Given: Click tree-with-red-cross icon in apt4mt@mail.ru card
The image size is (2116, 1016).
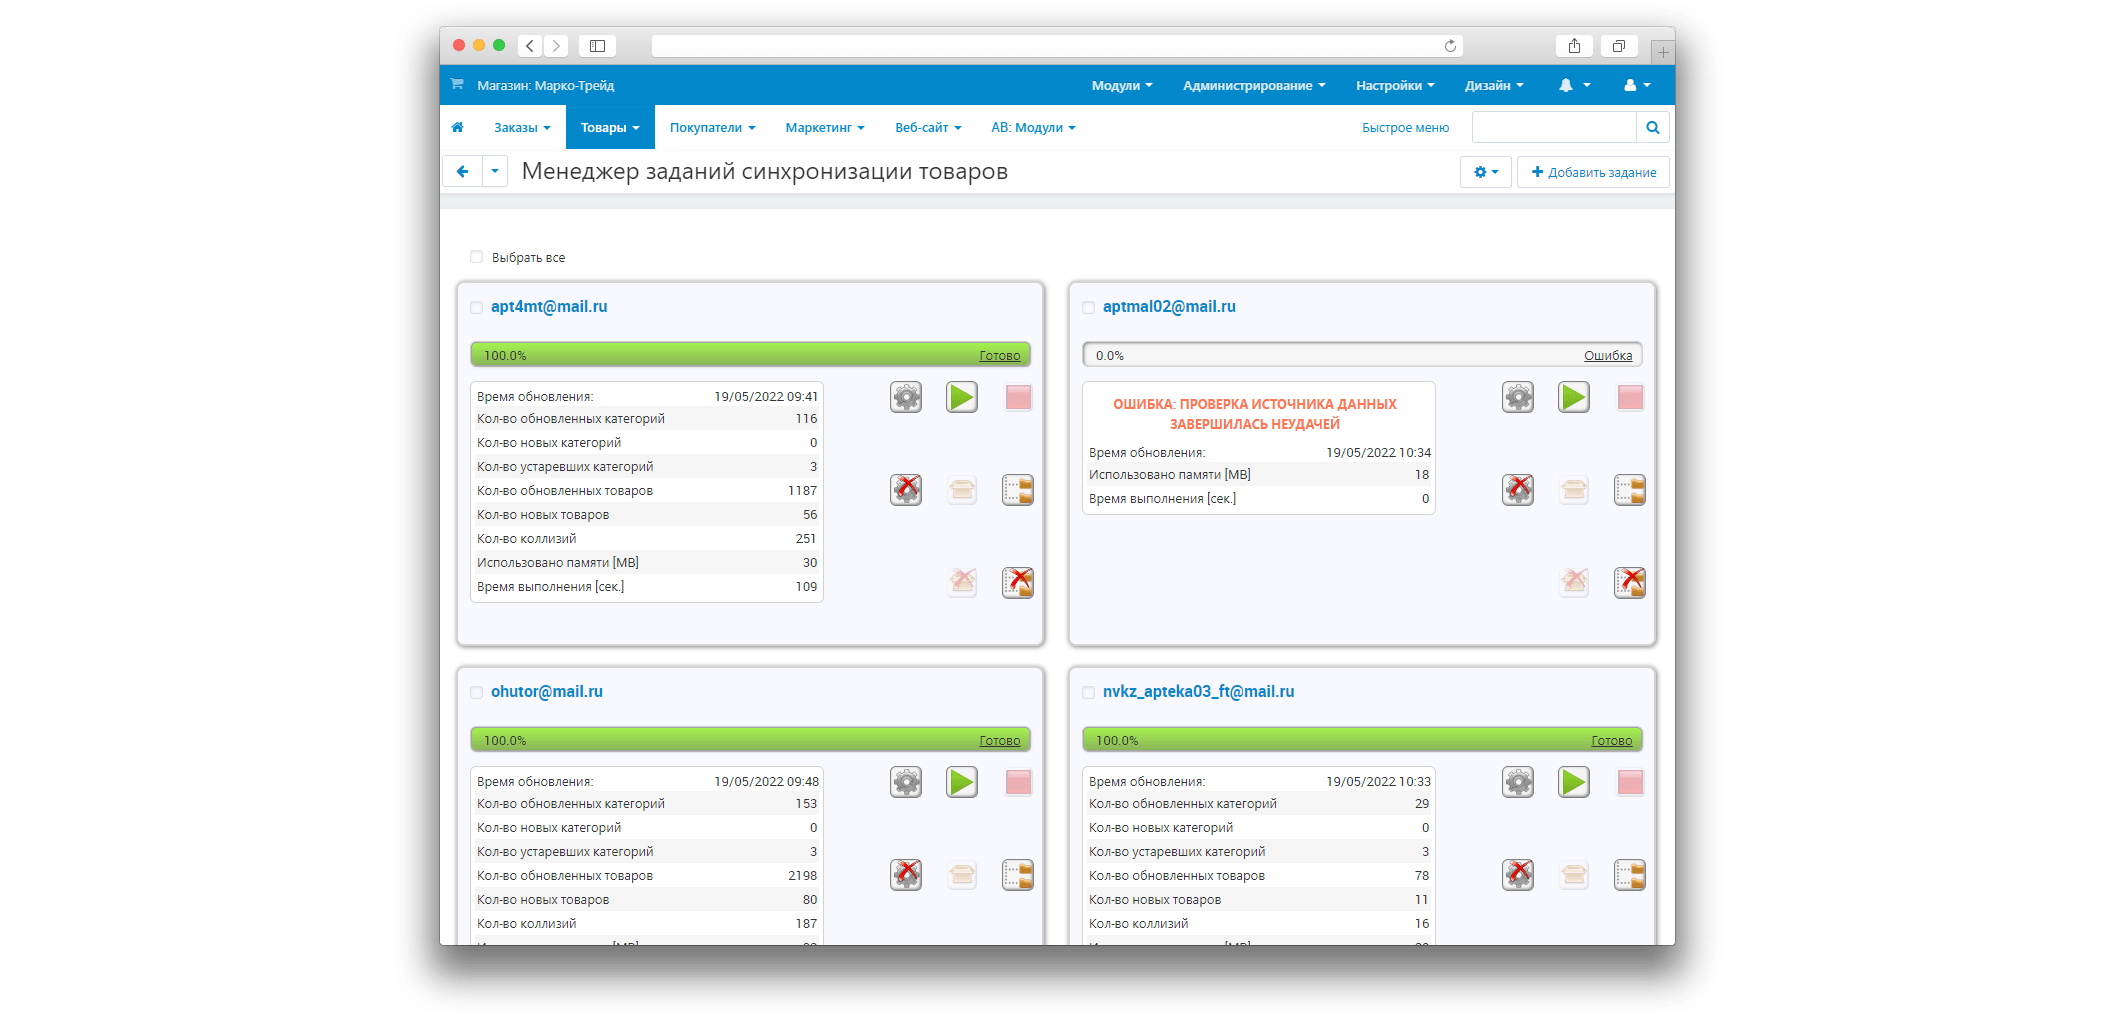Looking at the screenshot, I should pyautogui.click(x=1018, y=581).
